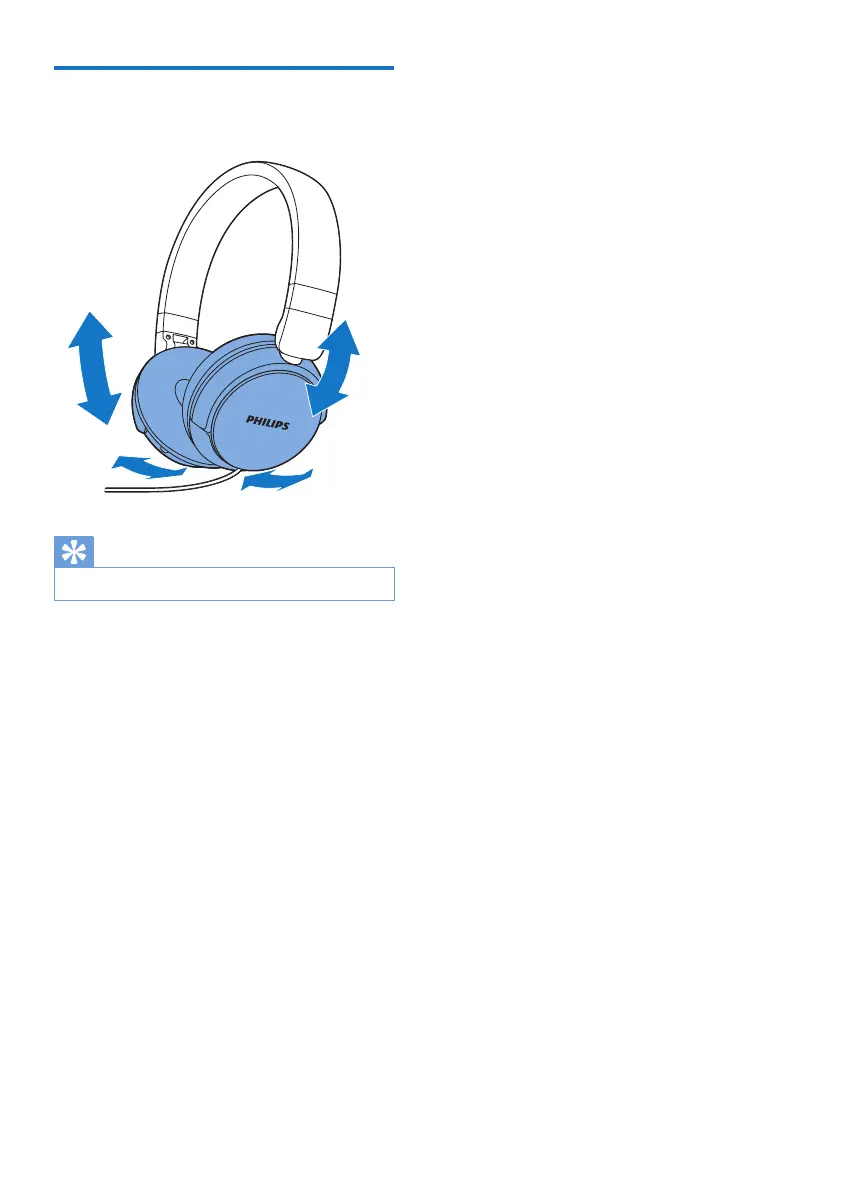
Task: Select the bottom-left swivel arrow under rear ear cup
Action: tap(148, 467)
